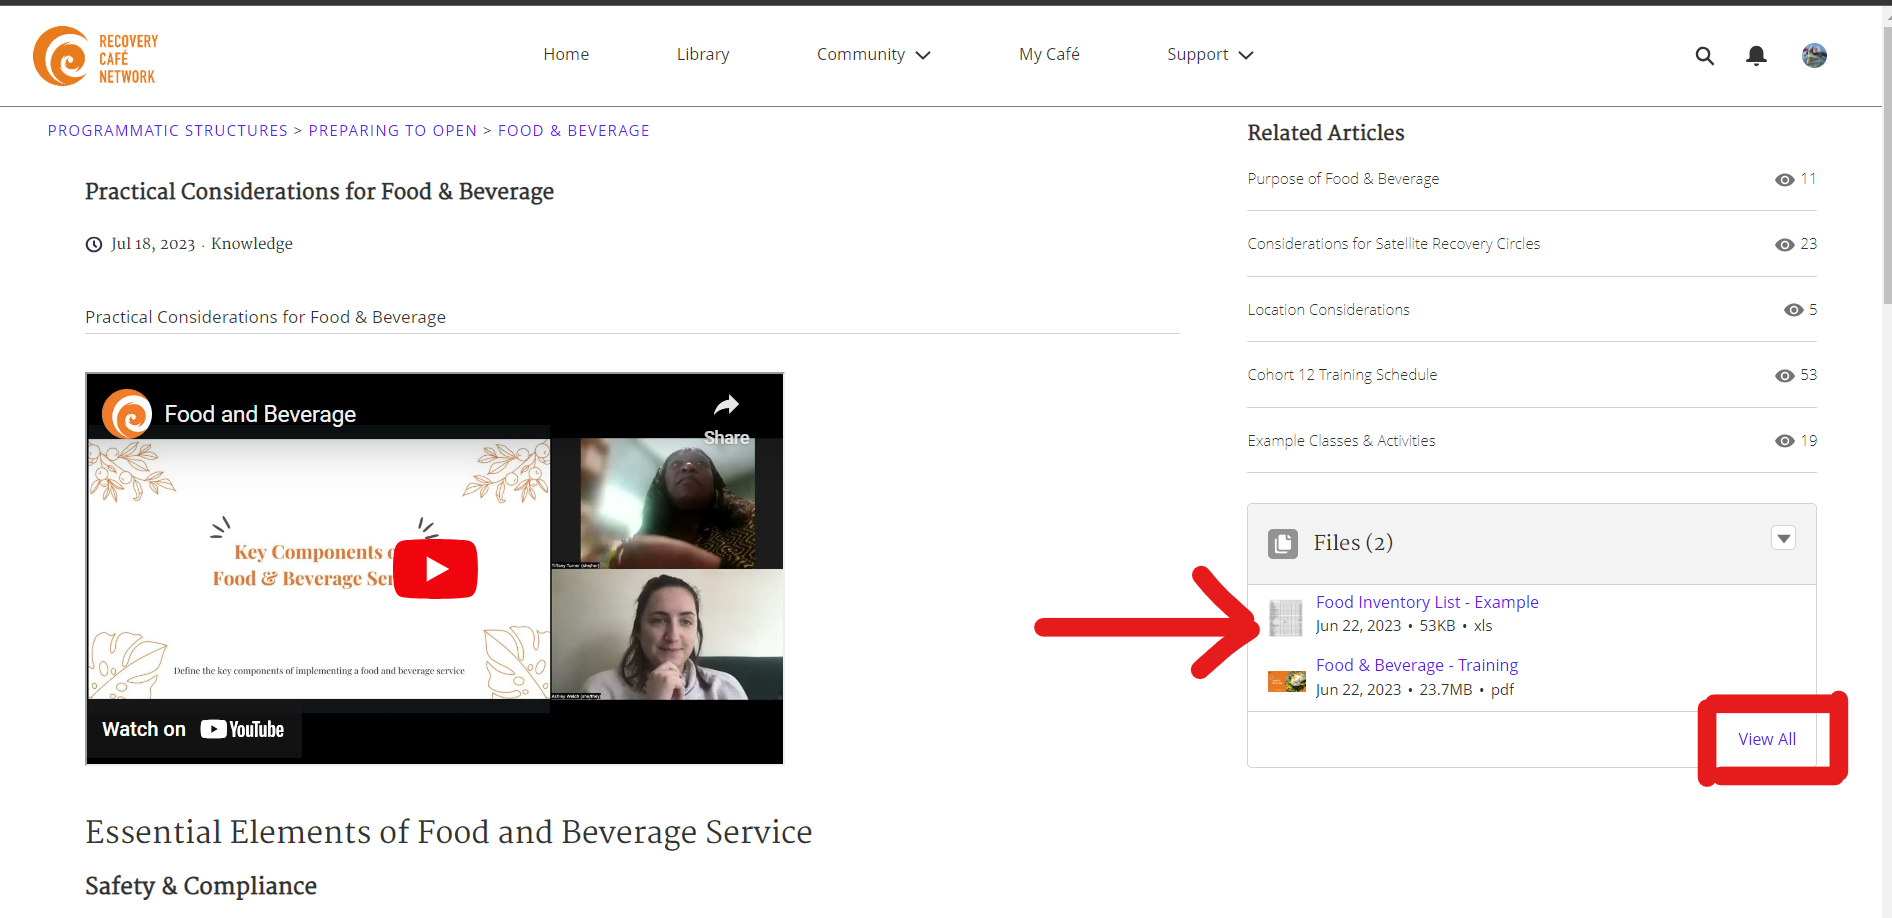The width and height of the screenshot is (1892, 918).
Task: Open the PREPARING TO OPEN breadcrumb link
Action: point(392,130)
